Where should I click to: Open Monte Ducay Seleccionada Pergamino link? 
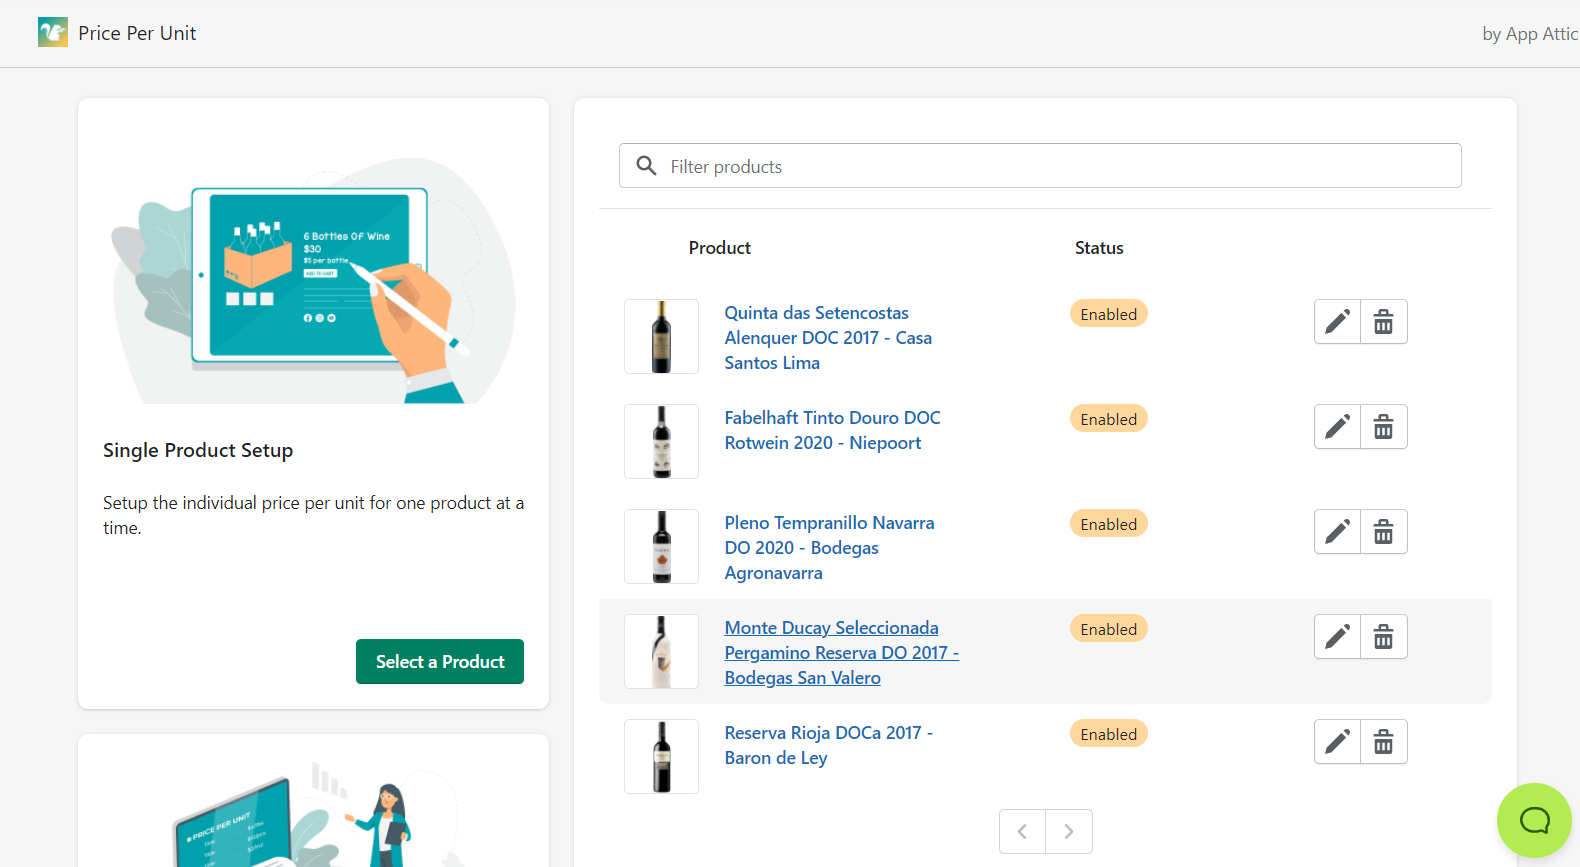pyautogui.click(x=841, y=653)
